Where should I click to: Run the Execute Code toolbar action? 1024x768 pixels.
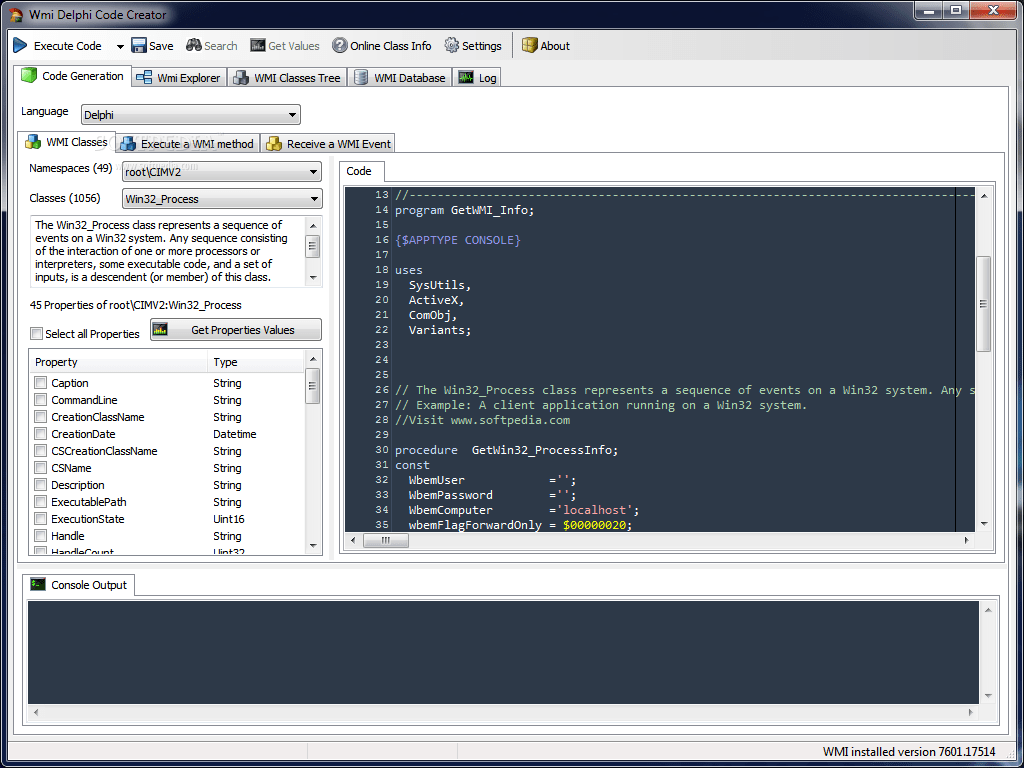[x=60, y=45]
